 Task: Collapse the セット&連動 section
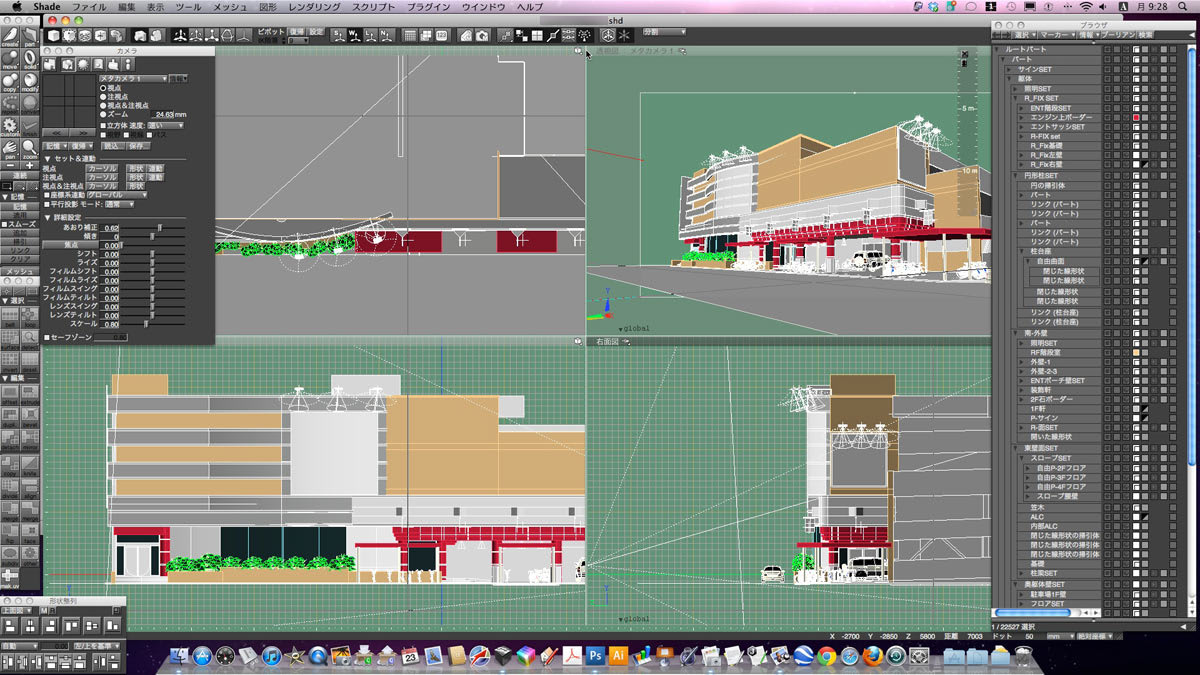[x=47, y=159]
